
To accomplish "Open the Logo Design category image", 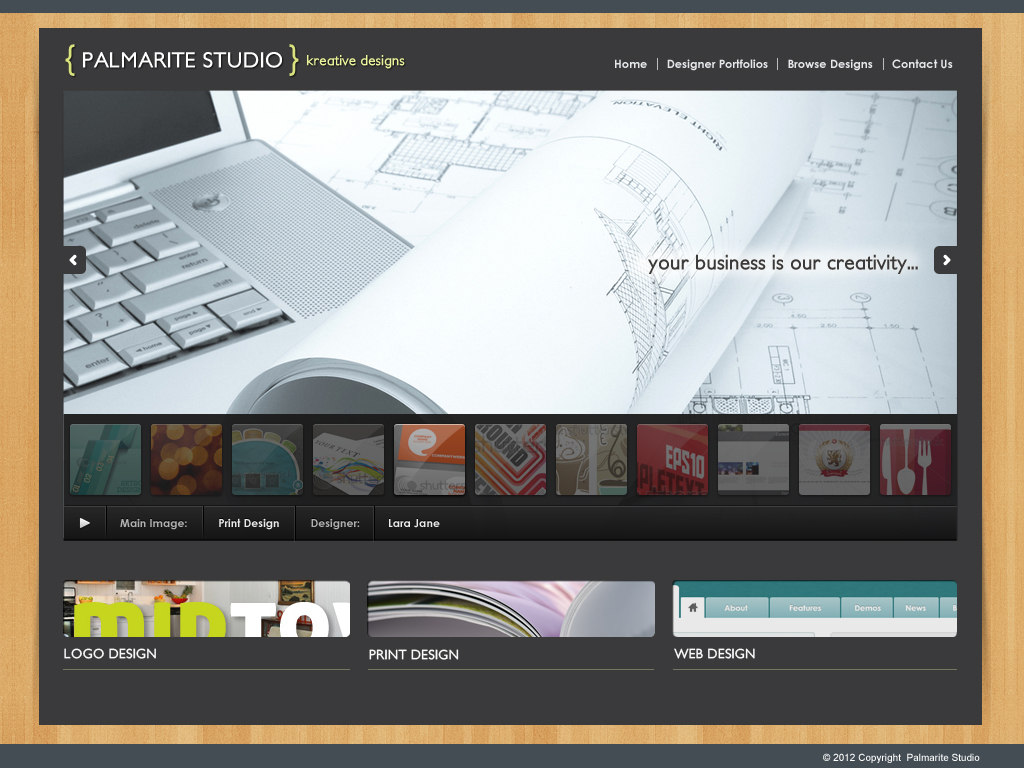I will [206, 609].
